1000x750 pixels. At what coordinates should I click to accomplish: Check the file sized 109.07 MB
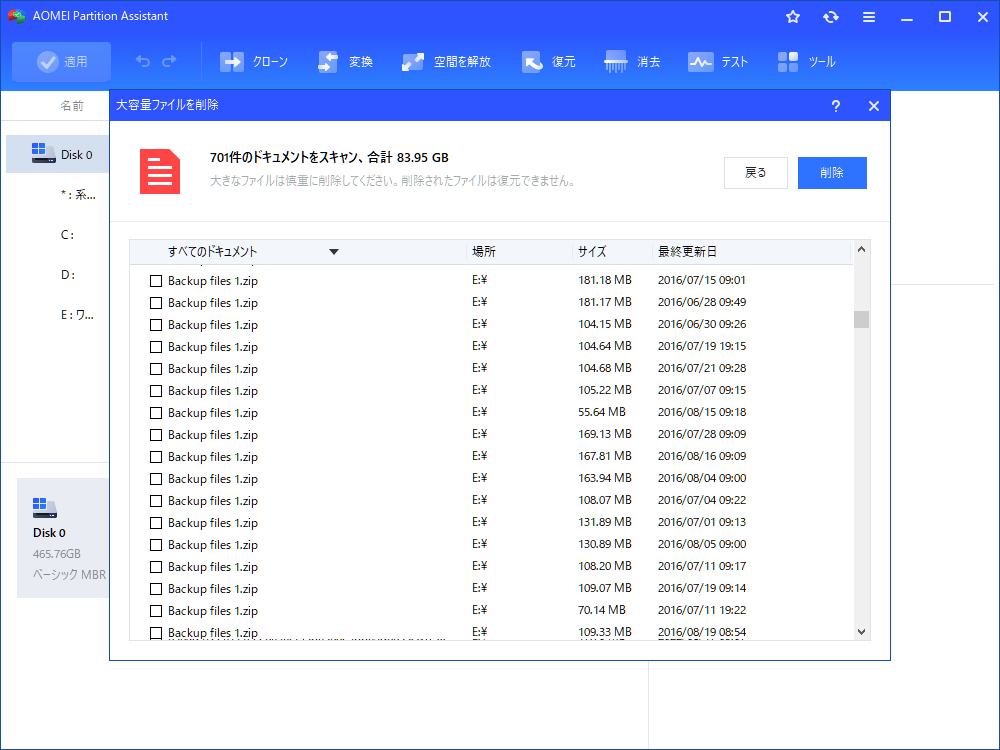156,589
